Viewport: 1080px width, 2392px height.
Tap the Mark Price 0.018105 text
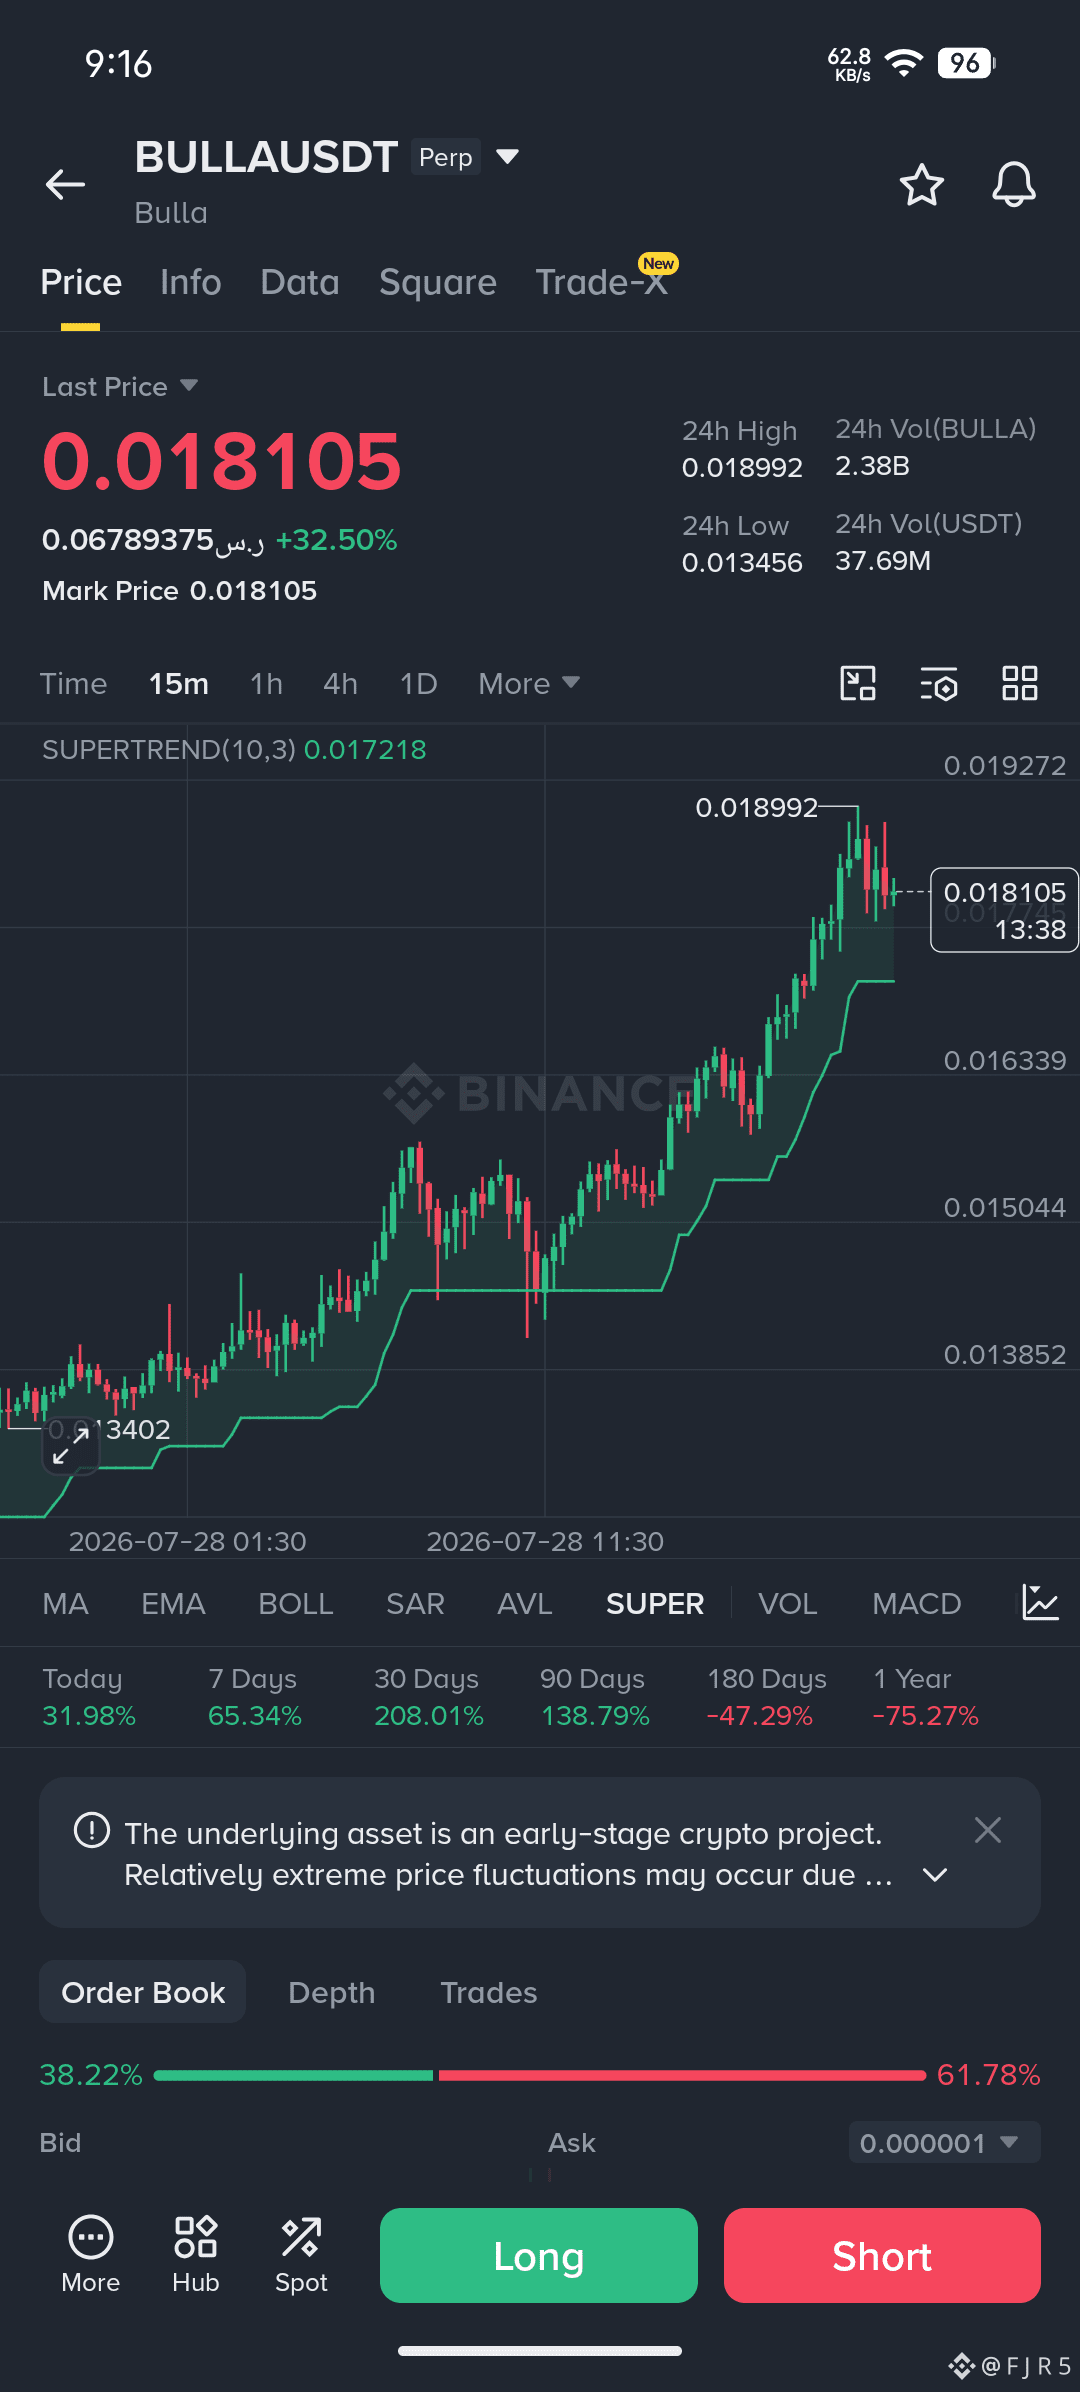click(180, 590)
